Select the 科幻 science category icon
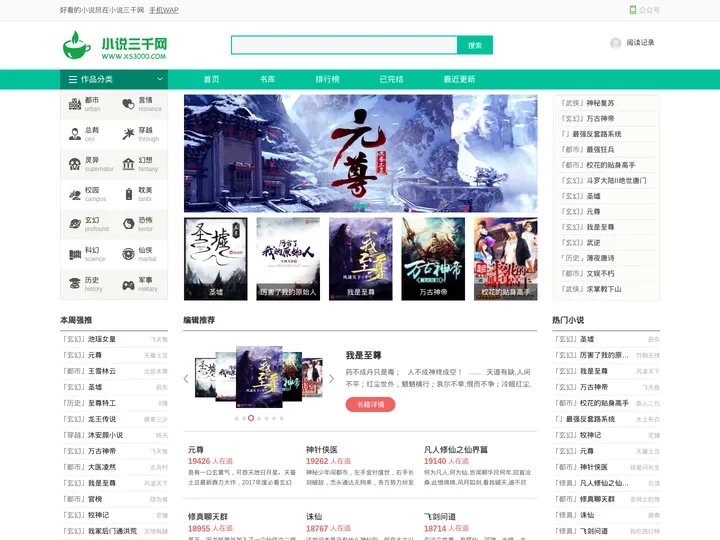The width and height of the screenshot is (720, 540). click(x=75, y=254)
